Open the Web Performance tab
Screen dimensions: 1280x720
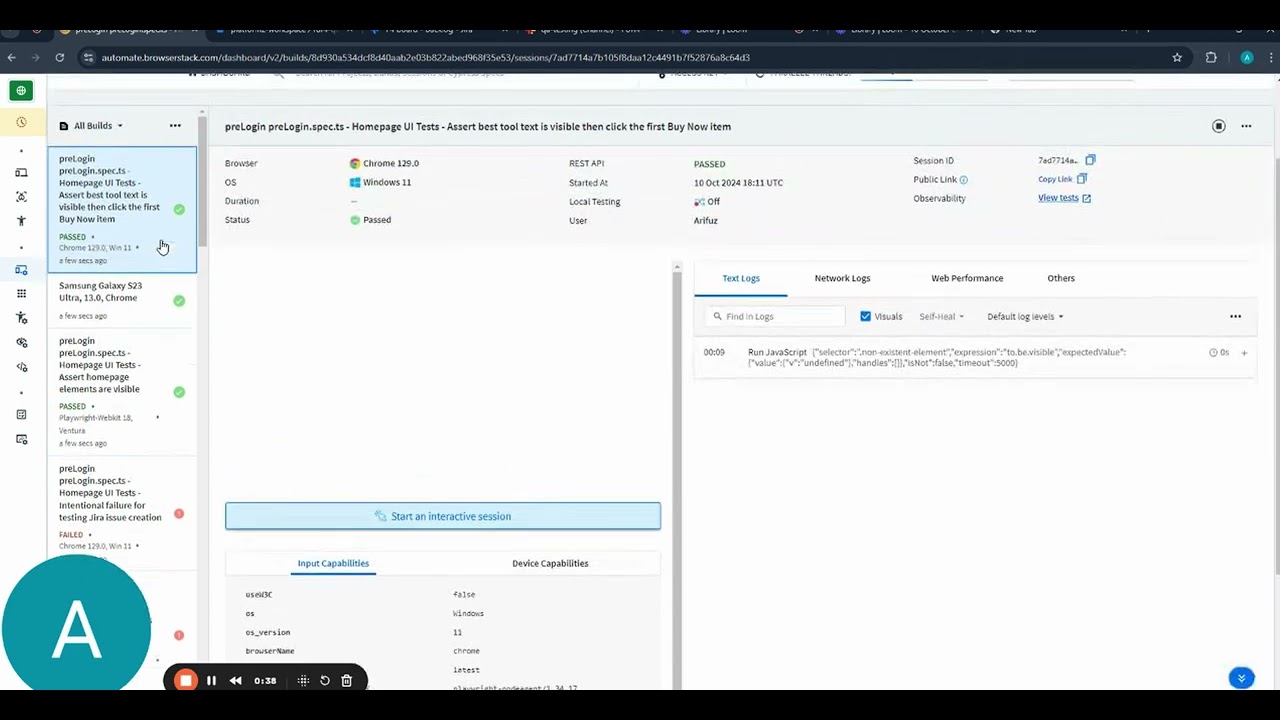point(967,278)
